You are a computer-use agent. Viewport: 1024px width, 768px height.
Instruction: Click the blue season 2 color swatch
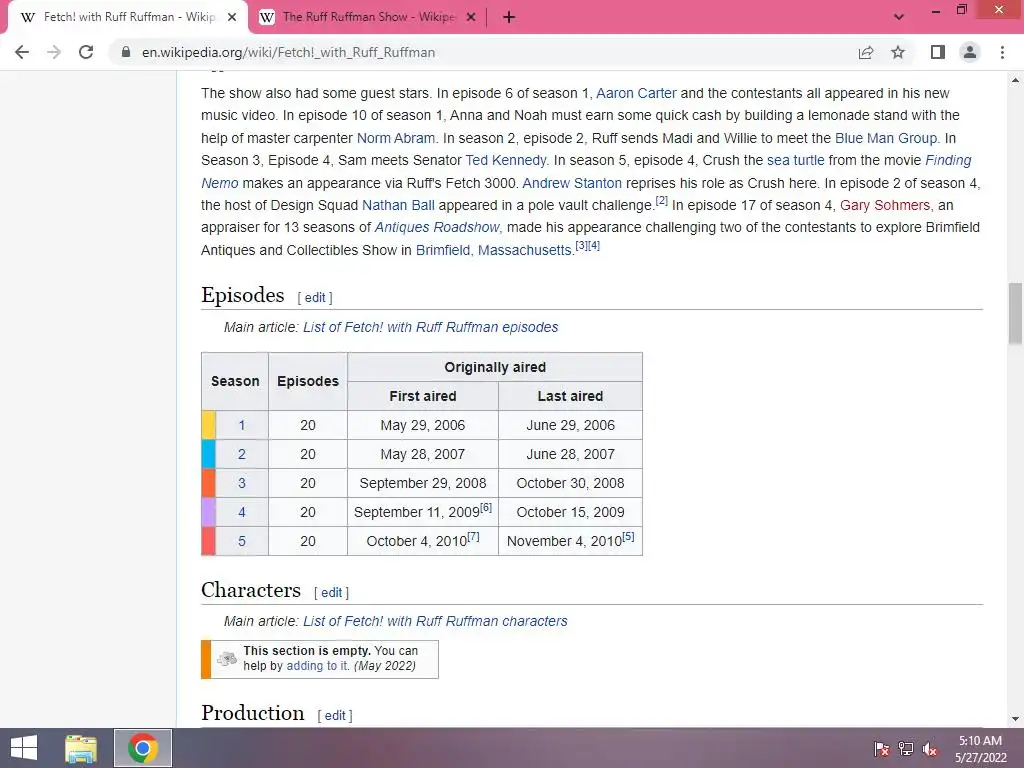point(209,454)
